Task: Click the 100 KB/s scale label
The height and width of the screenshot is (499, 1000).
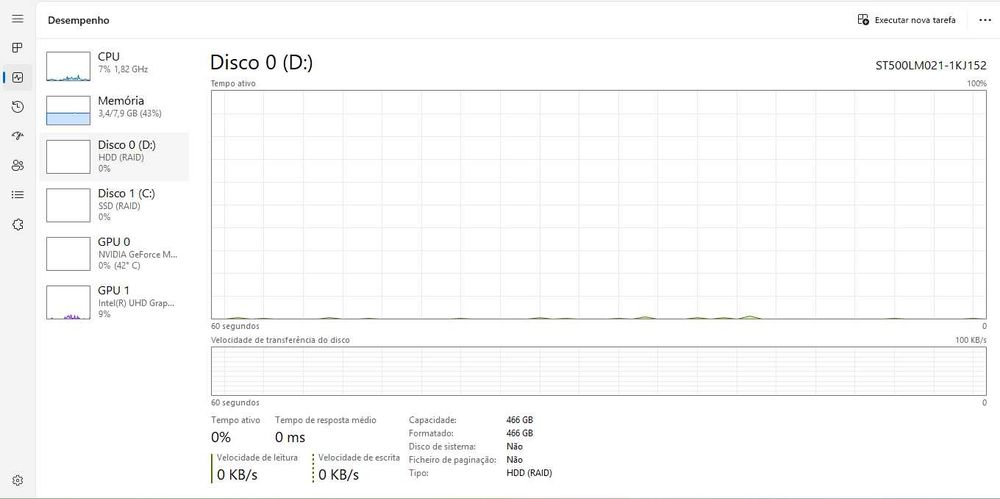Action: click(971, 340)
